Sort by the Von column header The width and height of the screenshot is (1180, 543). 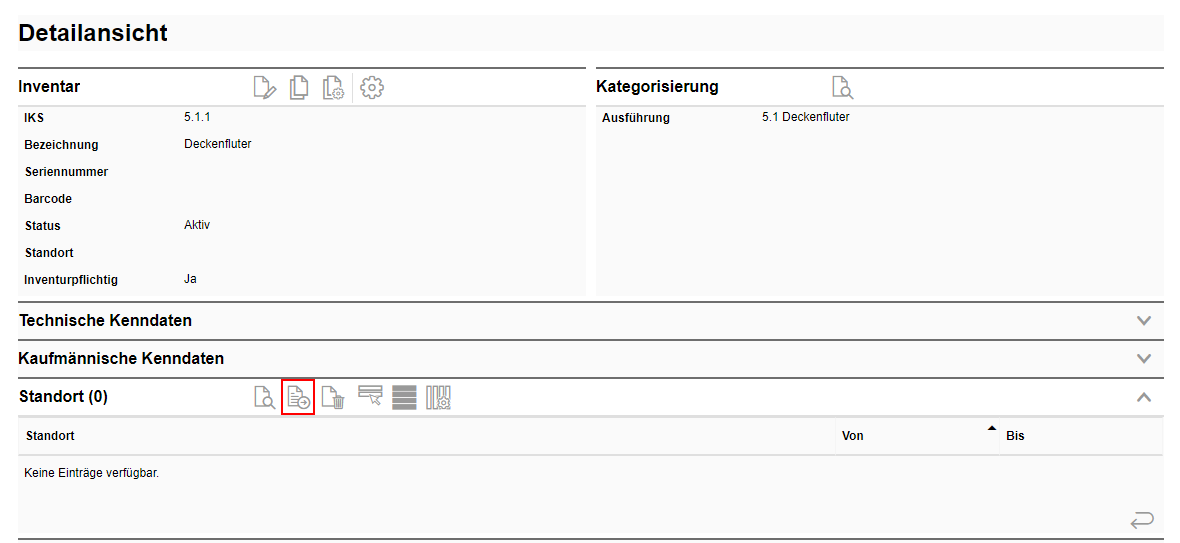pyautogui.click(x=917, y=436)
